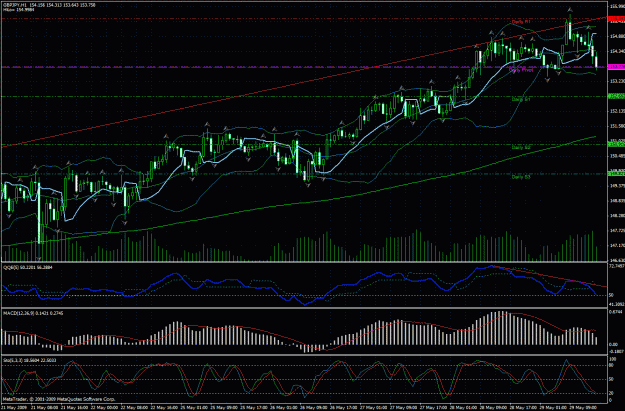Click the 26 May 09:00 time label
Screen dimensions: 625x411
[314, 408]
